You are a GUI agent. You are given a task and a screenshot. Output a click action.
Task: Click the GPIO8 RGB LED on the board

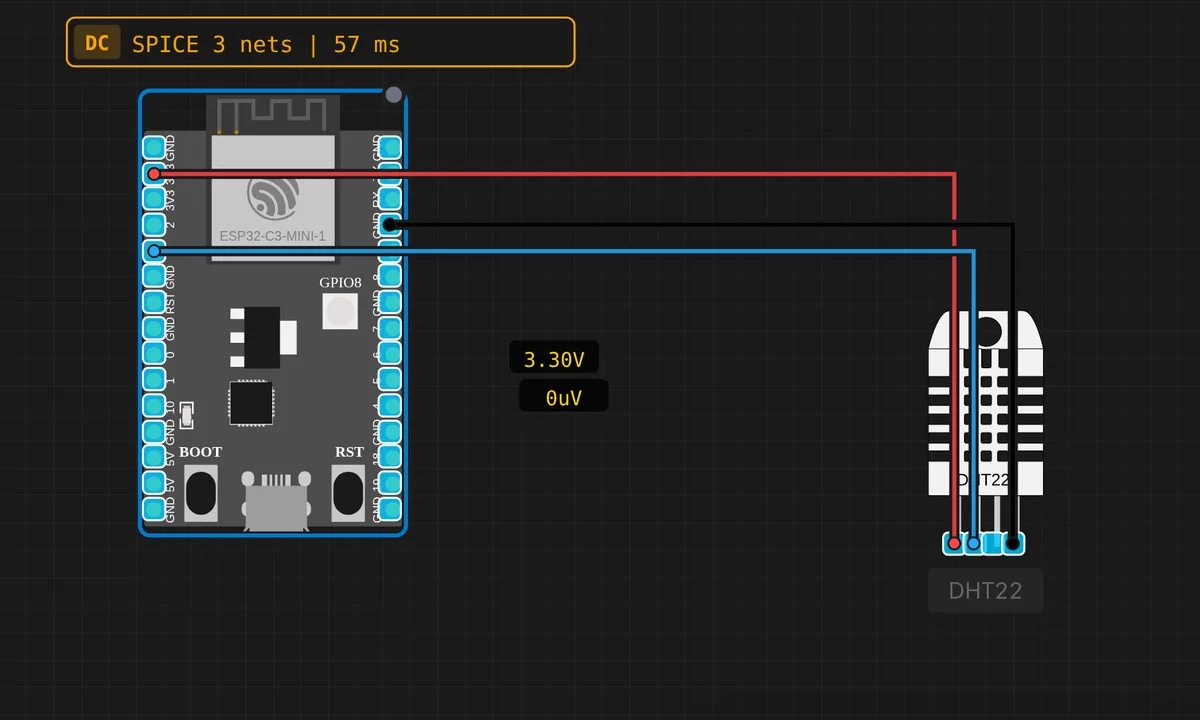340,312
